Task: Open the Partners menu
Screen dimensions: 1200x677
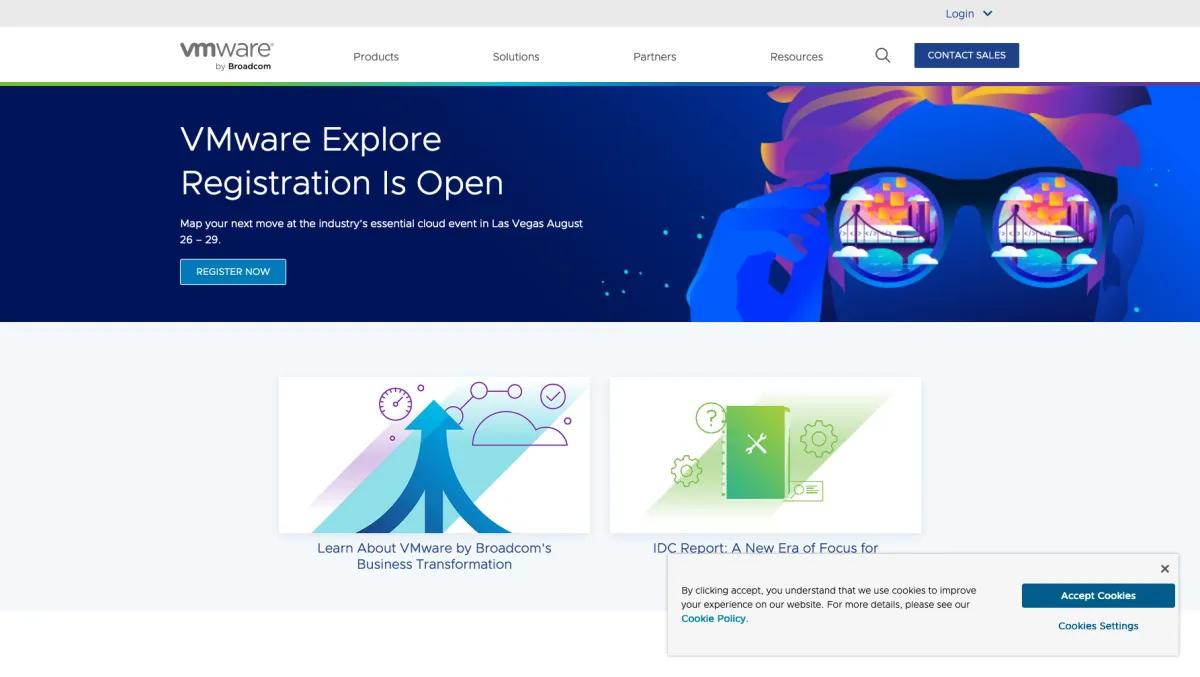Action: [655, 57]
